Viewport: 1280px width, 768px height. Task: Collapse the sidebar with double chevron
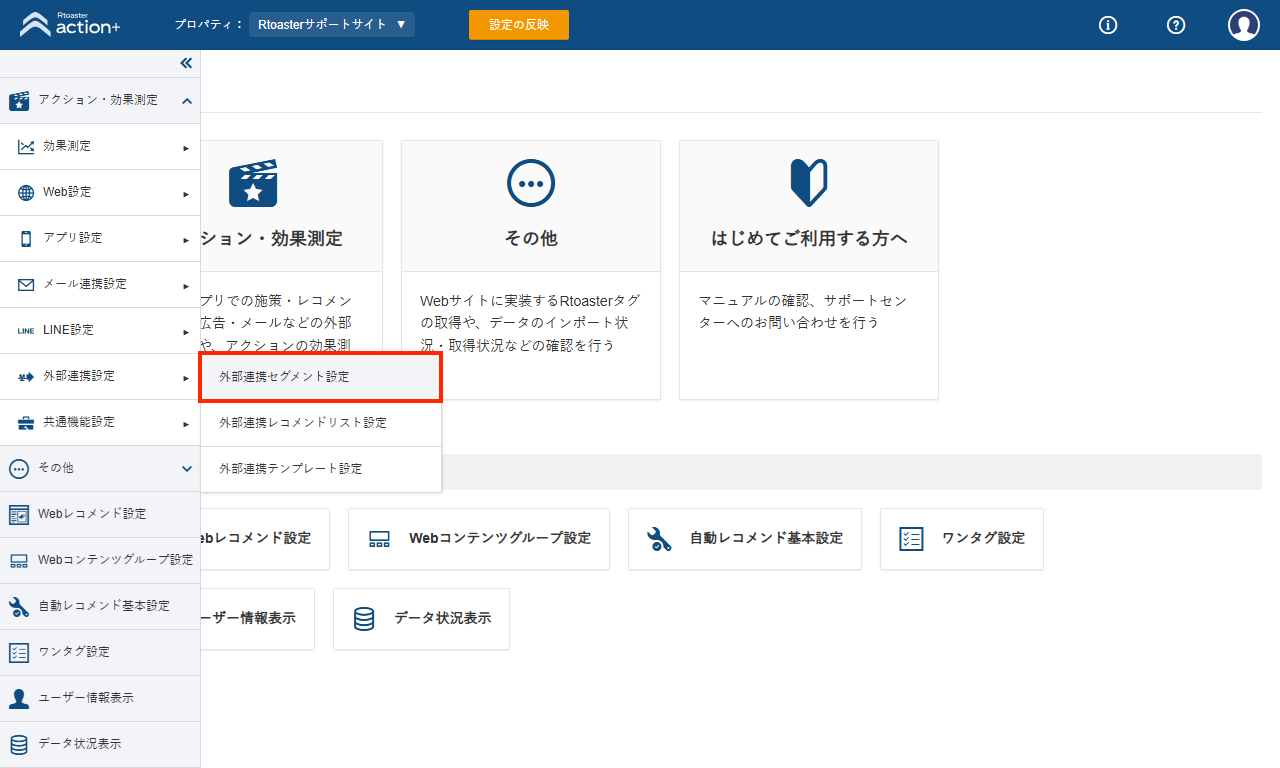pyautogui.click(x=186, y=63)
